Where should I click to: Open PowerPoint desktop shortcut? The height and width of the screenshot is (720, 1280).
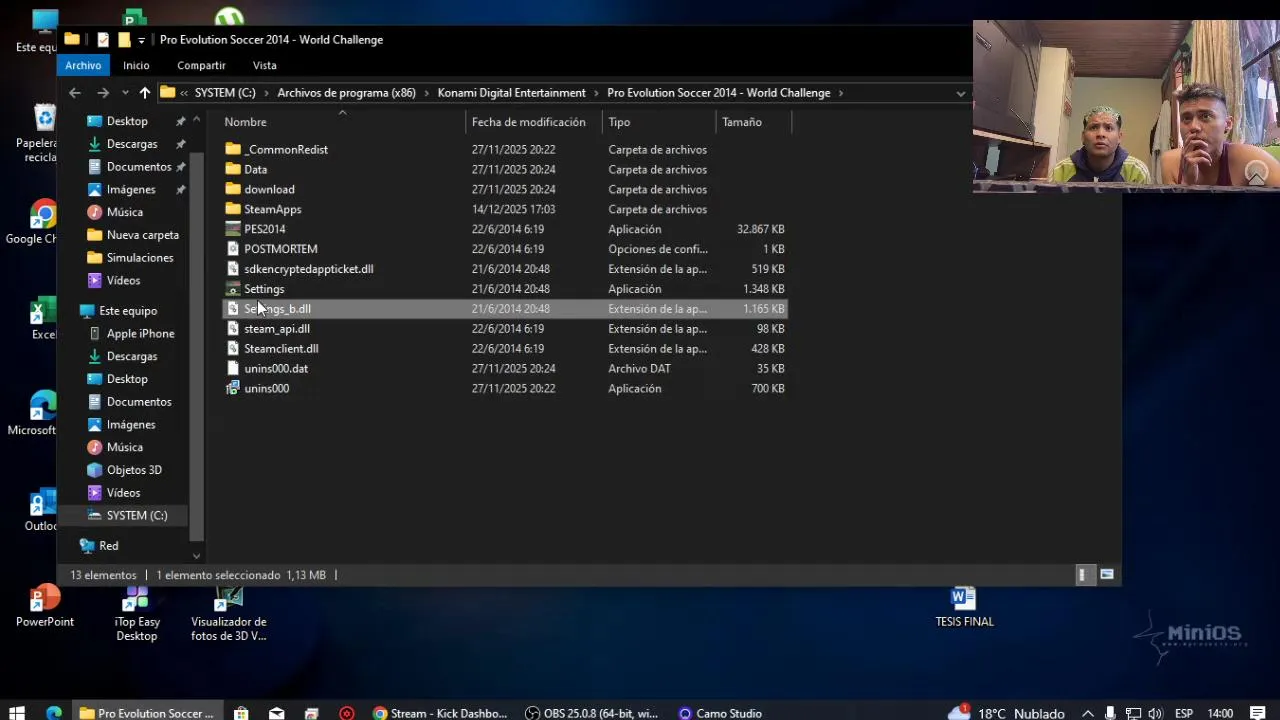click(45, 606)
